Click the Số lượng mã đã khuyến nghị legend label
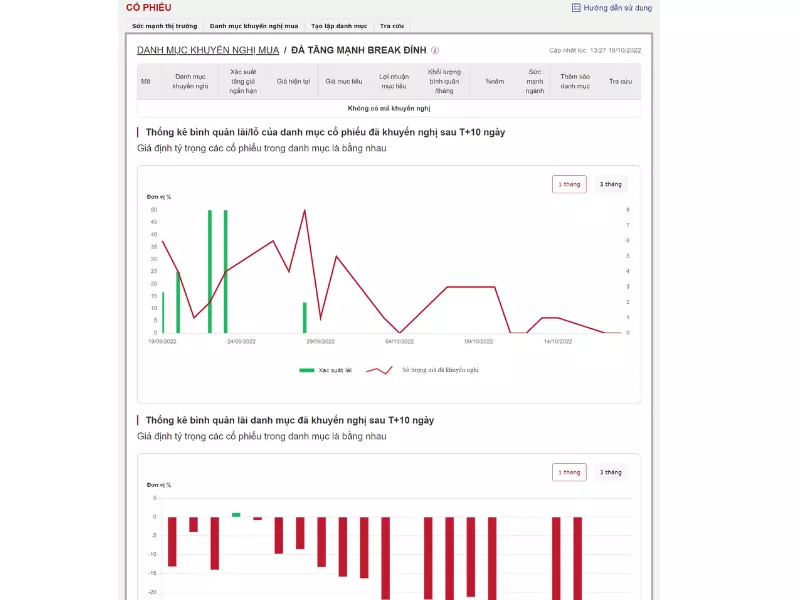Image resolution: width=800 pixels, height=600 pixels. (440, 370)
